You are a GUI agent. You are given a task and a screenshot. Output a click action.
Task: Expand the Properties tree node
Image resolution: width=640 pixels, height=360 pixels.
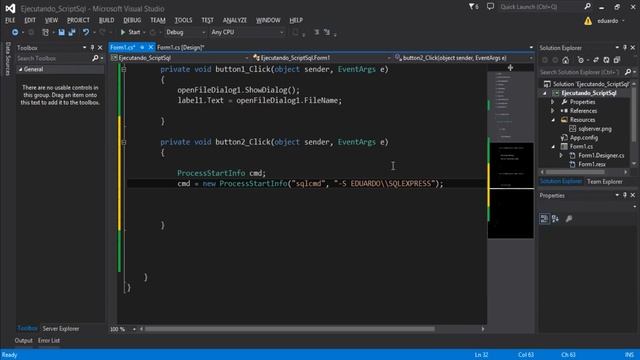point(553,102)
